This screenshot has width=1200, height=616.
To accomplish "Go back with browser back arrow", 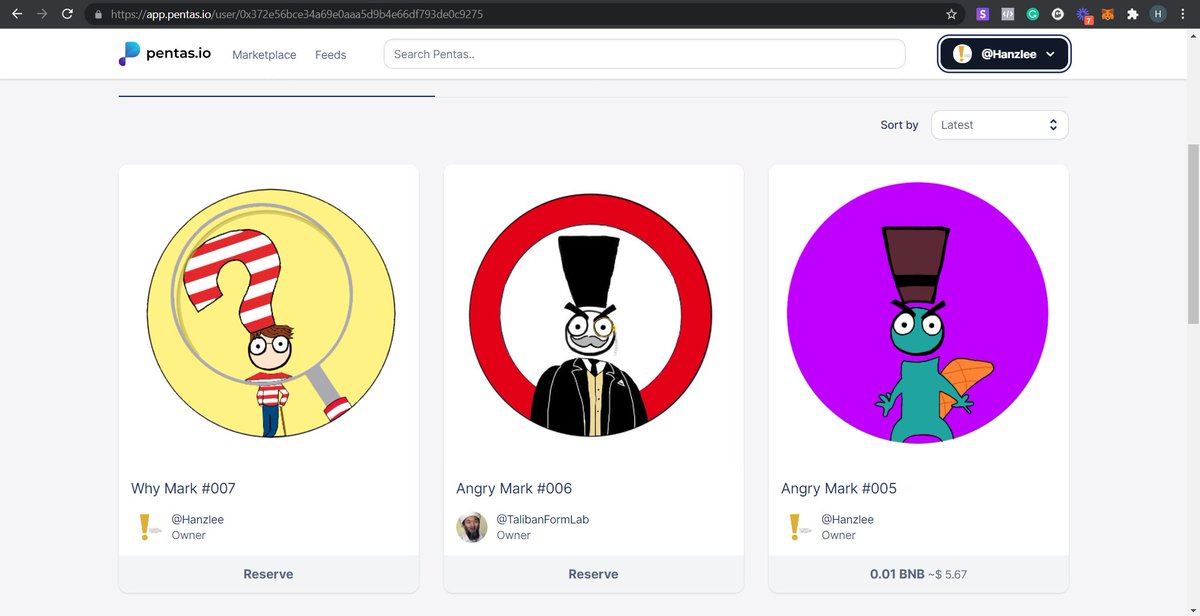I will [16, 14].
